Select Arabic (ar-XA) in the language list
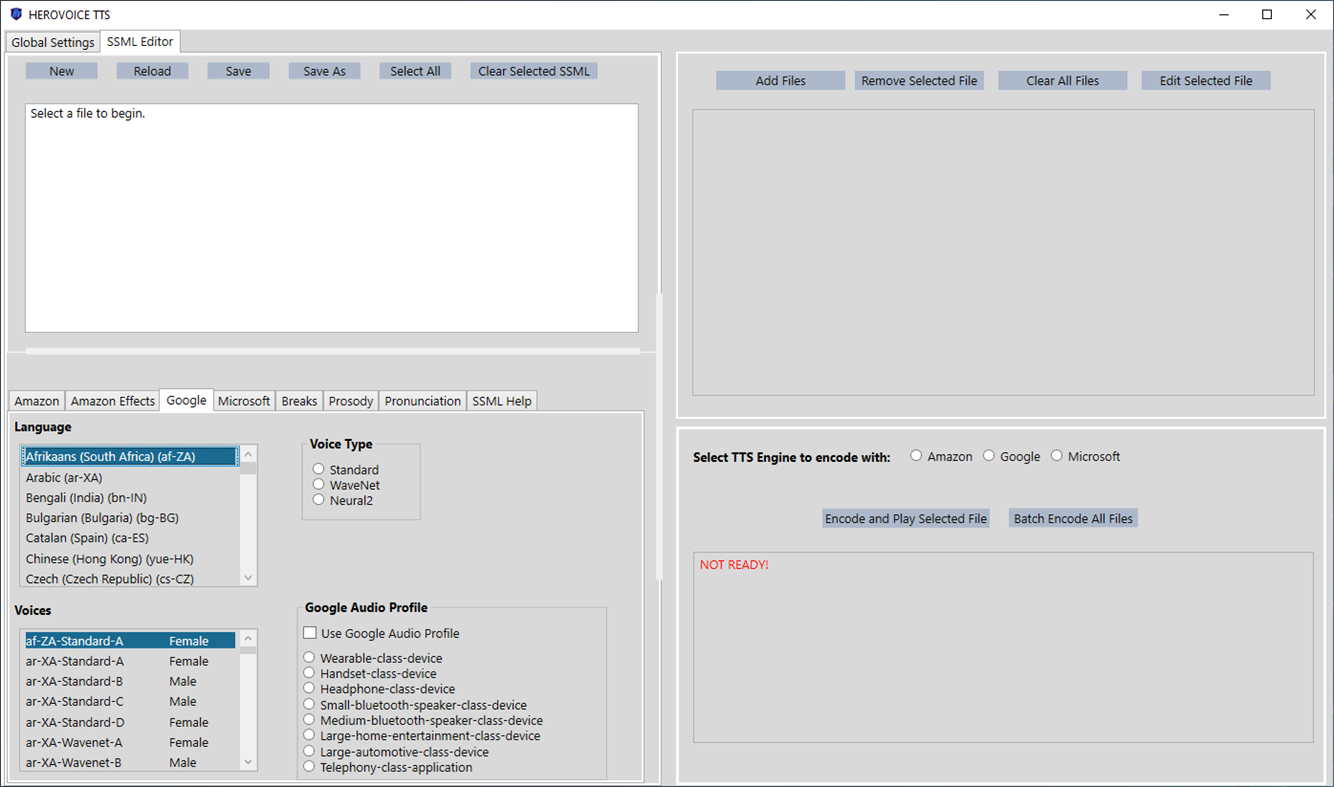This screenshot has height=787, width=1334. (x=64, y=477)
